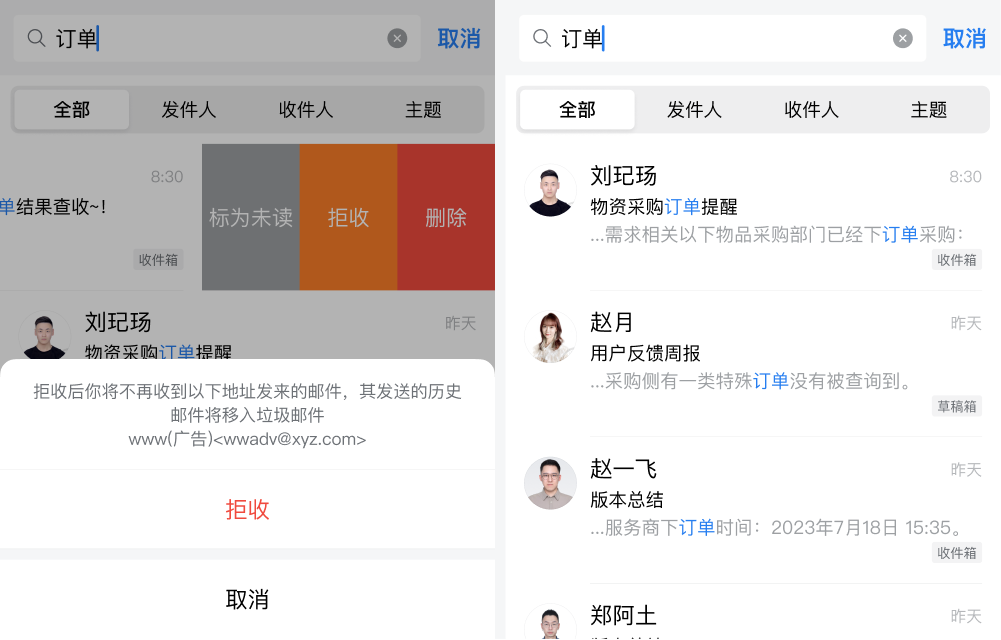Tap 收件箱 tag on 赵一飞 email
The height and width of the screenshot is (640, 1001).
tap(957, 553)
